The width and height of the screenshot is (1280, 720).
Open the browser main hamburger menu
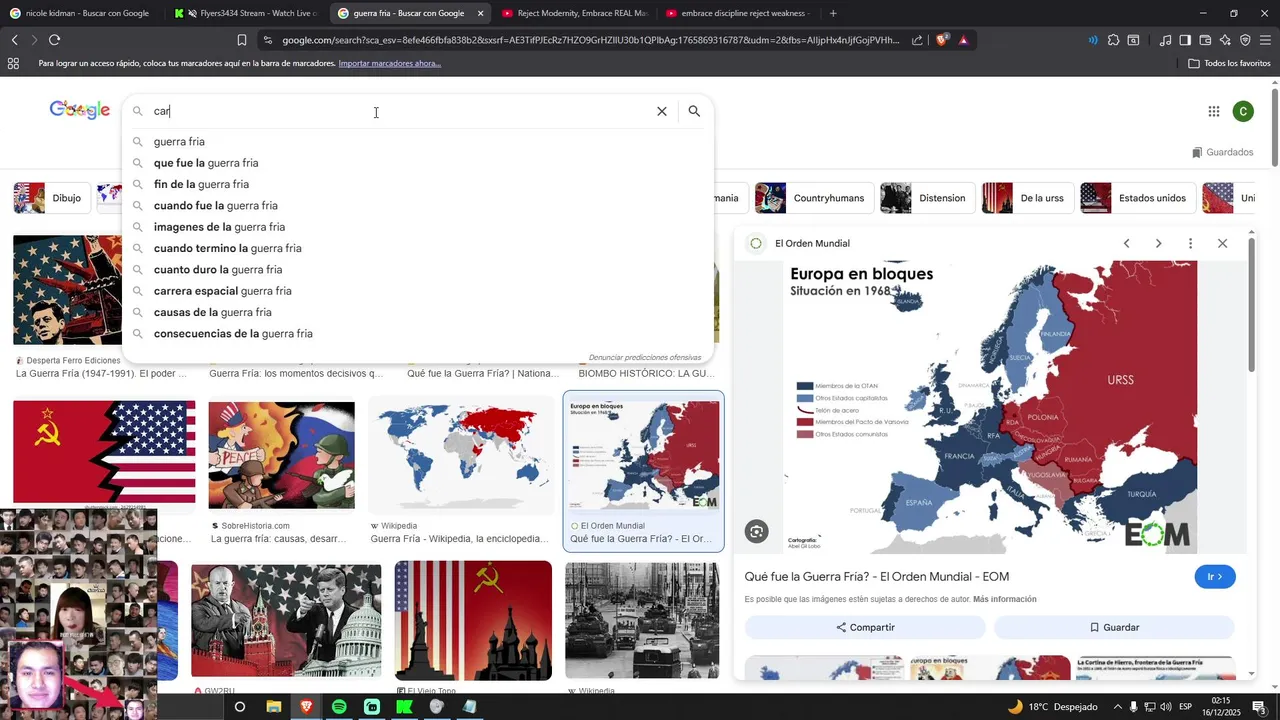[1265, 40]
